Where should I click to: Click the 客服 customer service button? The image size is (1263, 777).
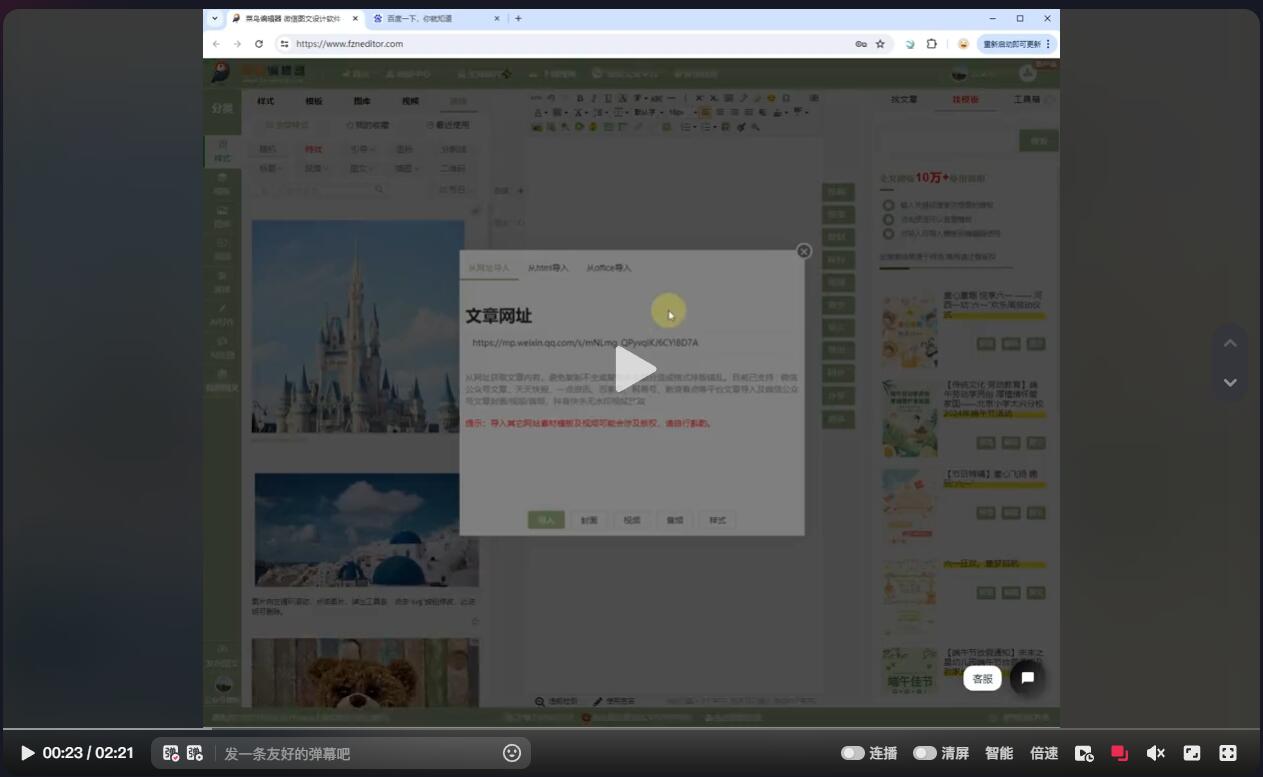pos(983,679)
